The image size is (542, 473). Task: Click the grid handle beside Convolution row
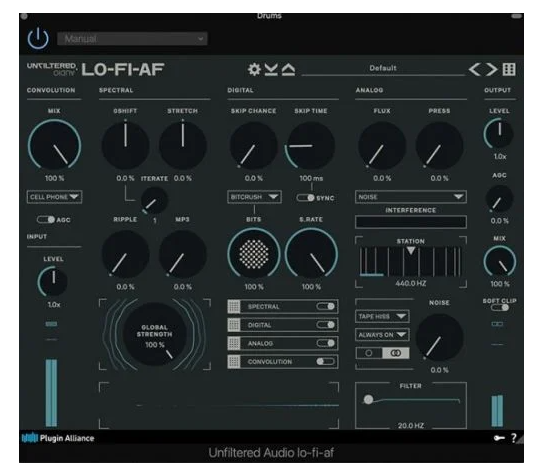(234, 362)
